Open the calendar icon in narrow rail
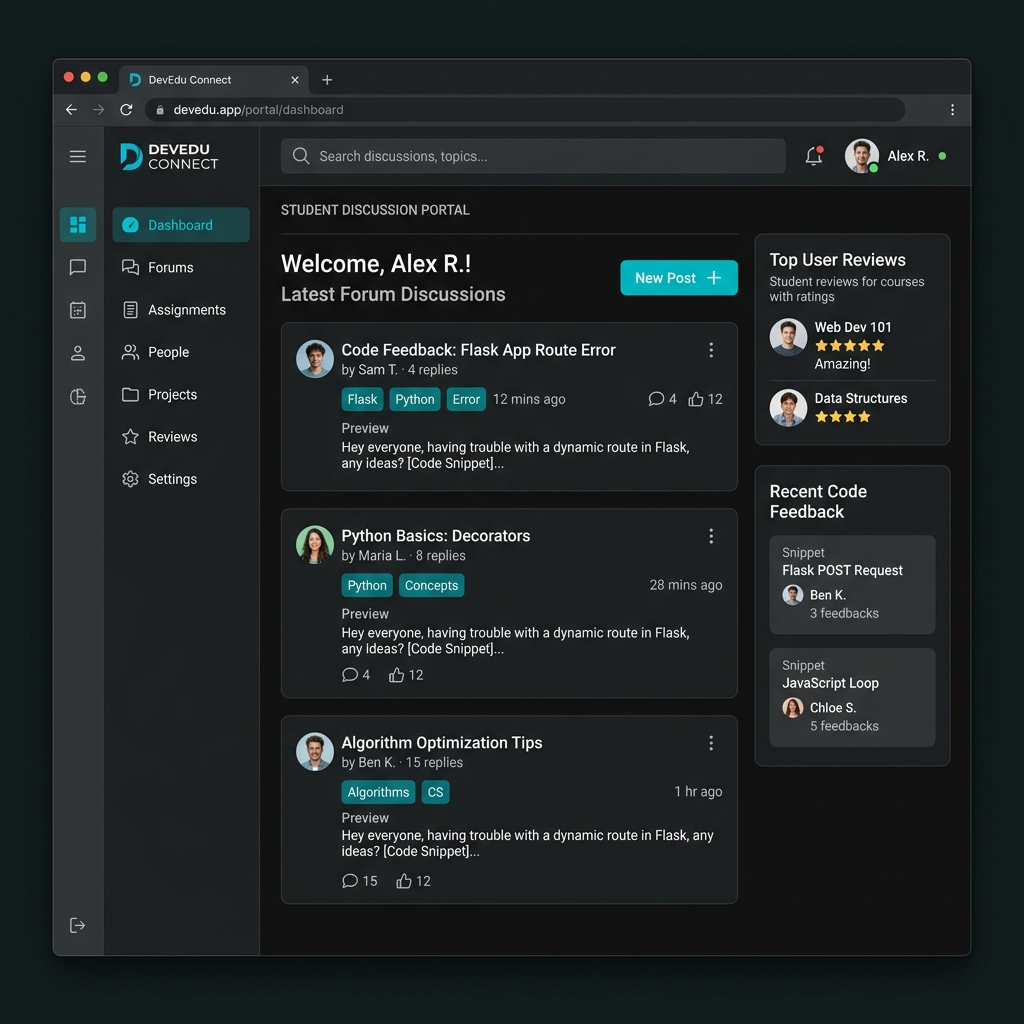Image resolution: width=1024 pixels, height=1024 pixels. pyautogui.click(x=78, y=310)
